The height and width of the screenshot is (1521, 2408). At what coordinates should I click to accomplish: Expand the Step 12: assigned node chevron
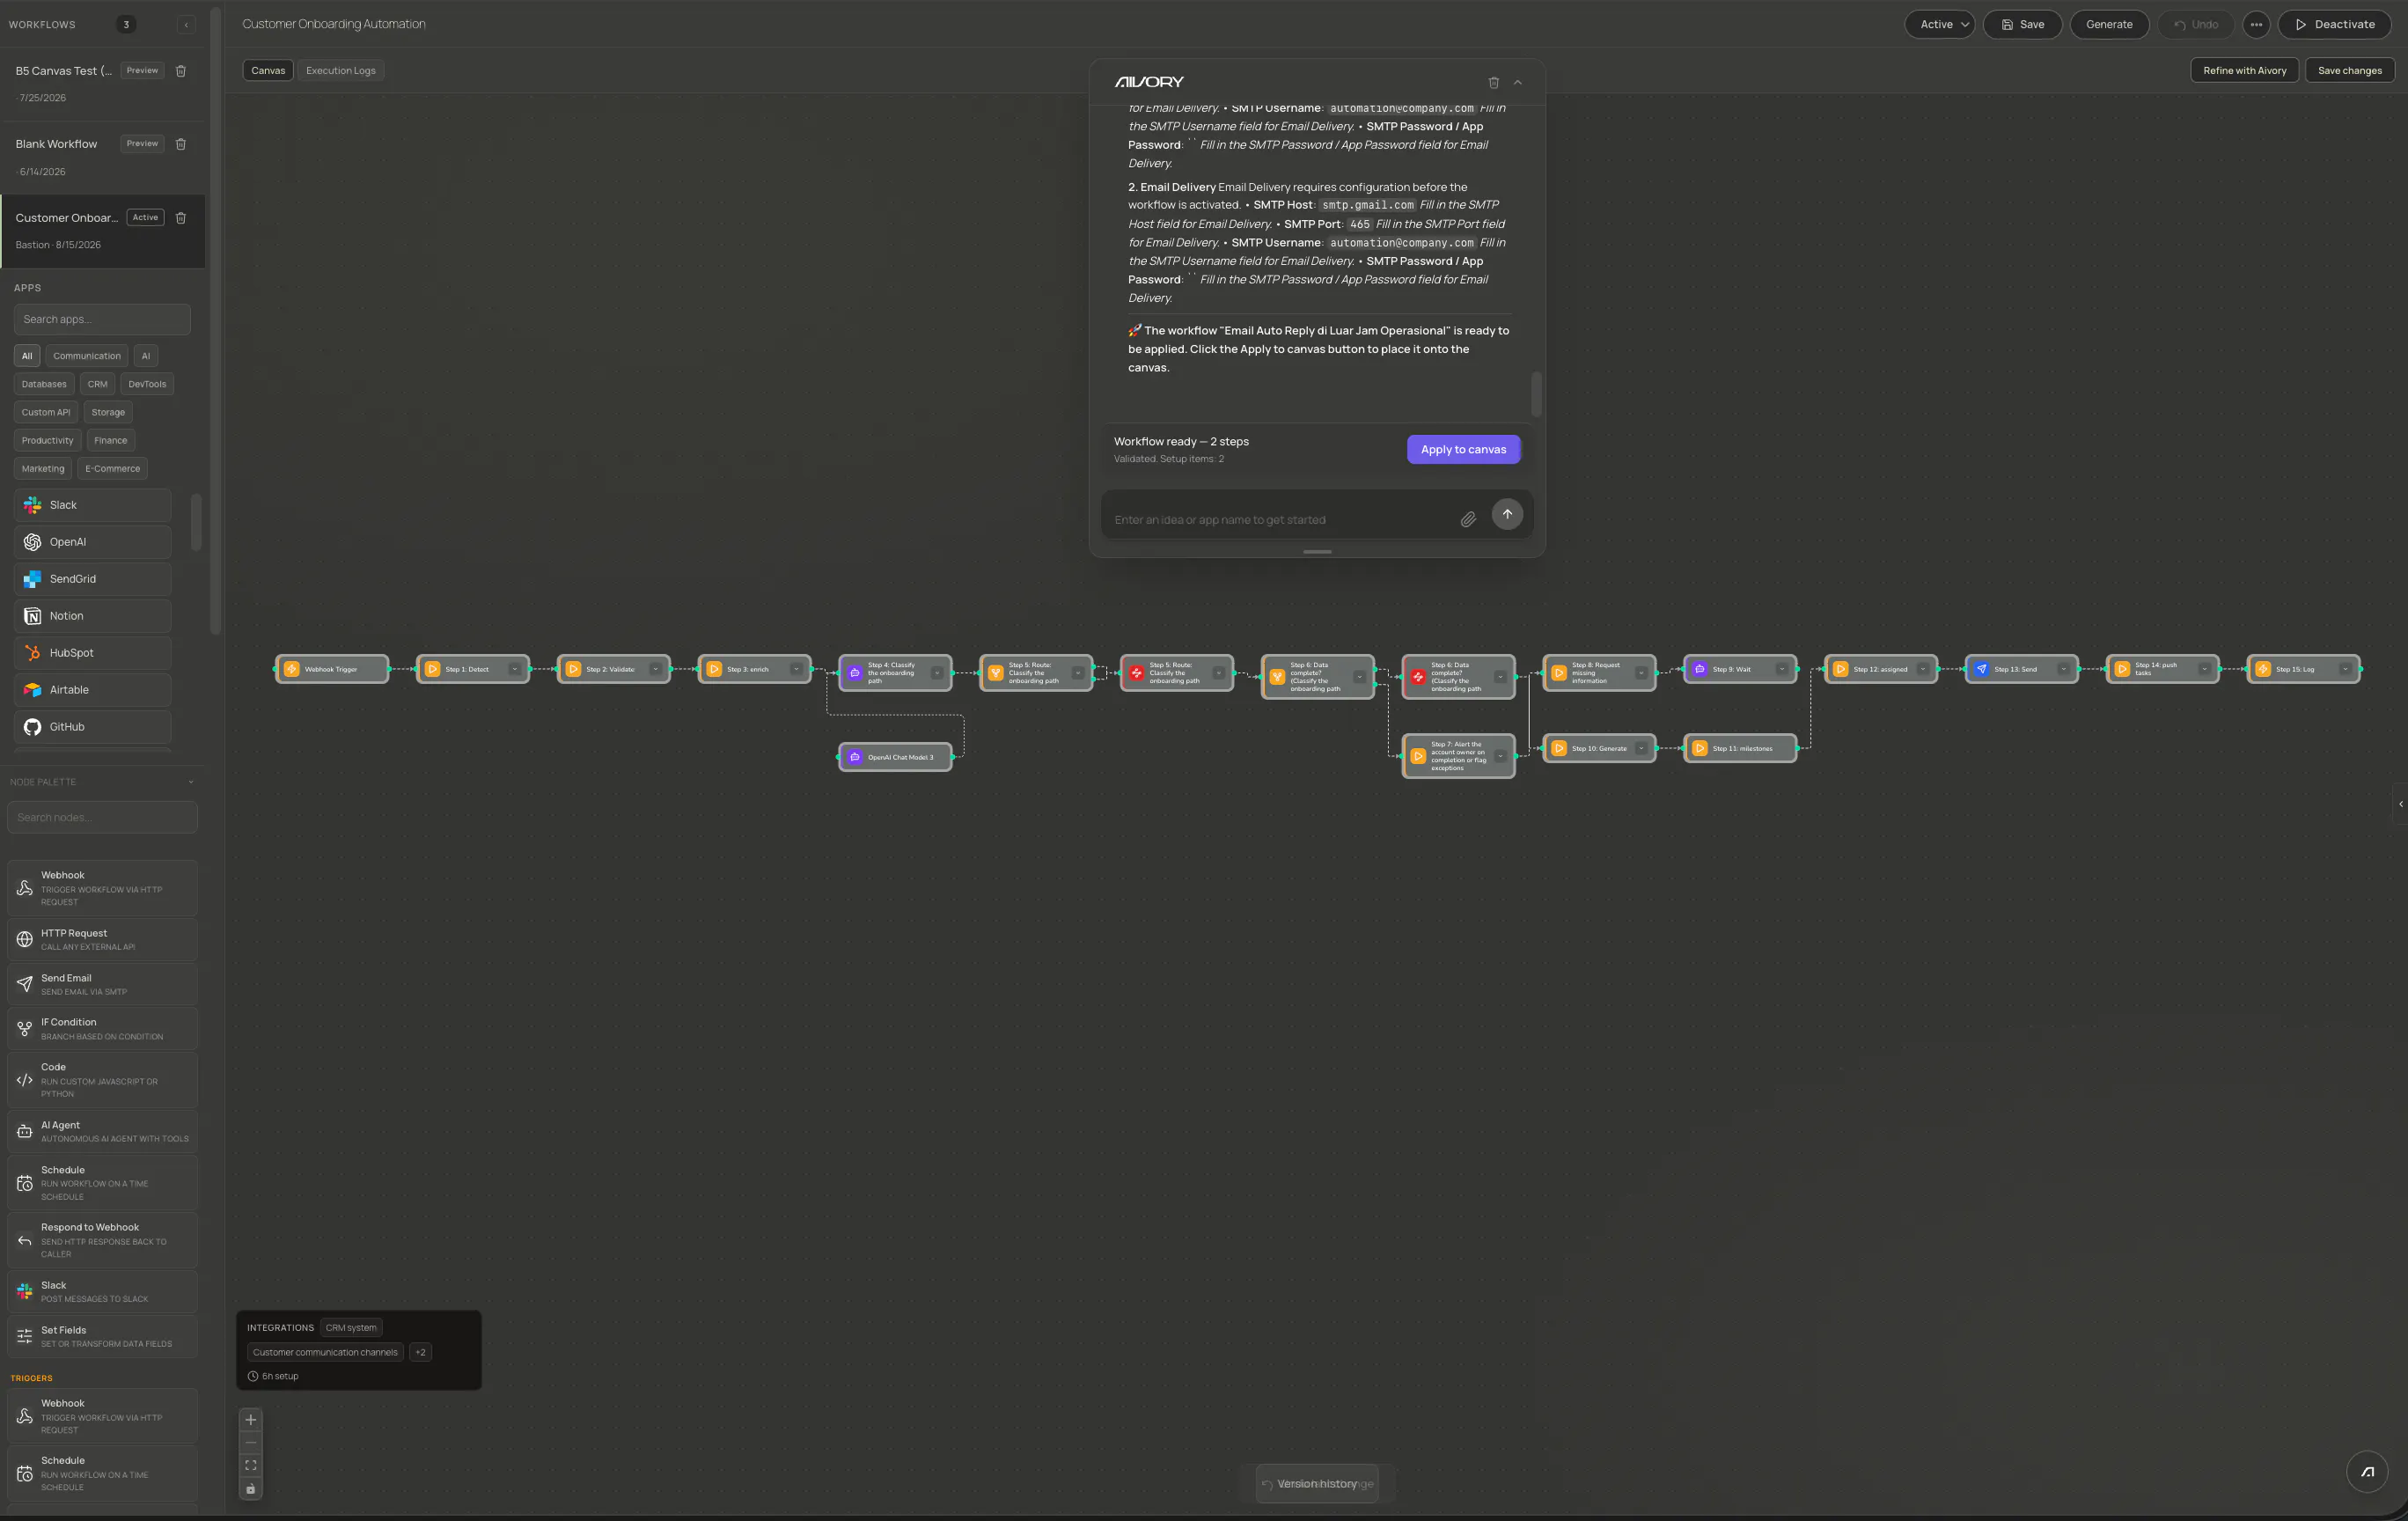(x=1922, y=669)
